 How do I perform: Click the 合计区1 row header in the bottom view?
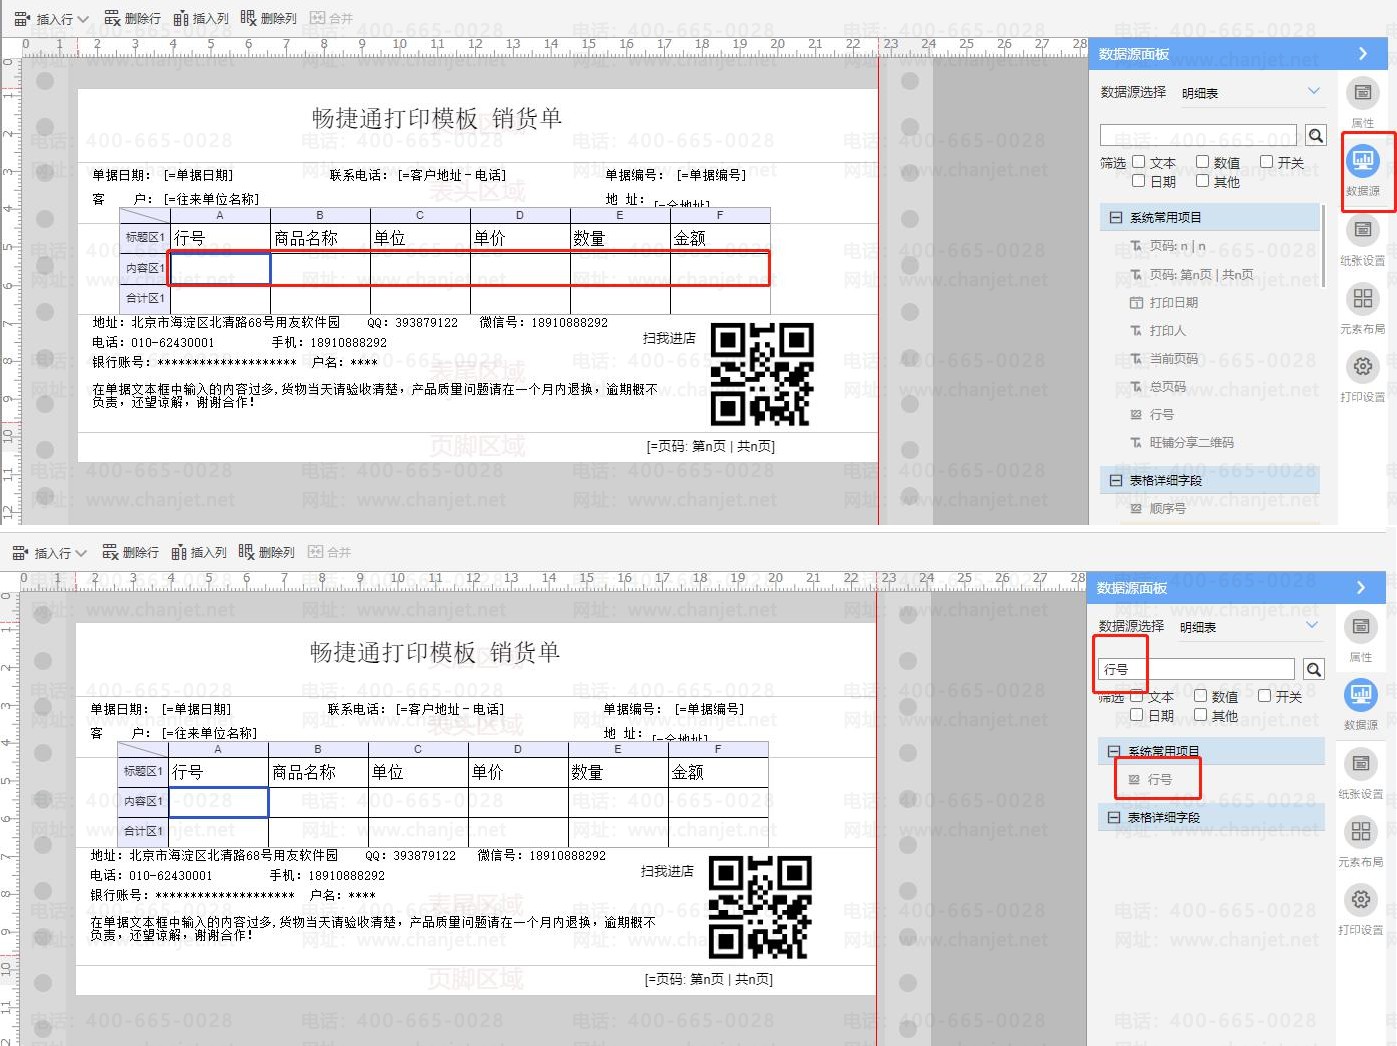pos(143,832)
